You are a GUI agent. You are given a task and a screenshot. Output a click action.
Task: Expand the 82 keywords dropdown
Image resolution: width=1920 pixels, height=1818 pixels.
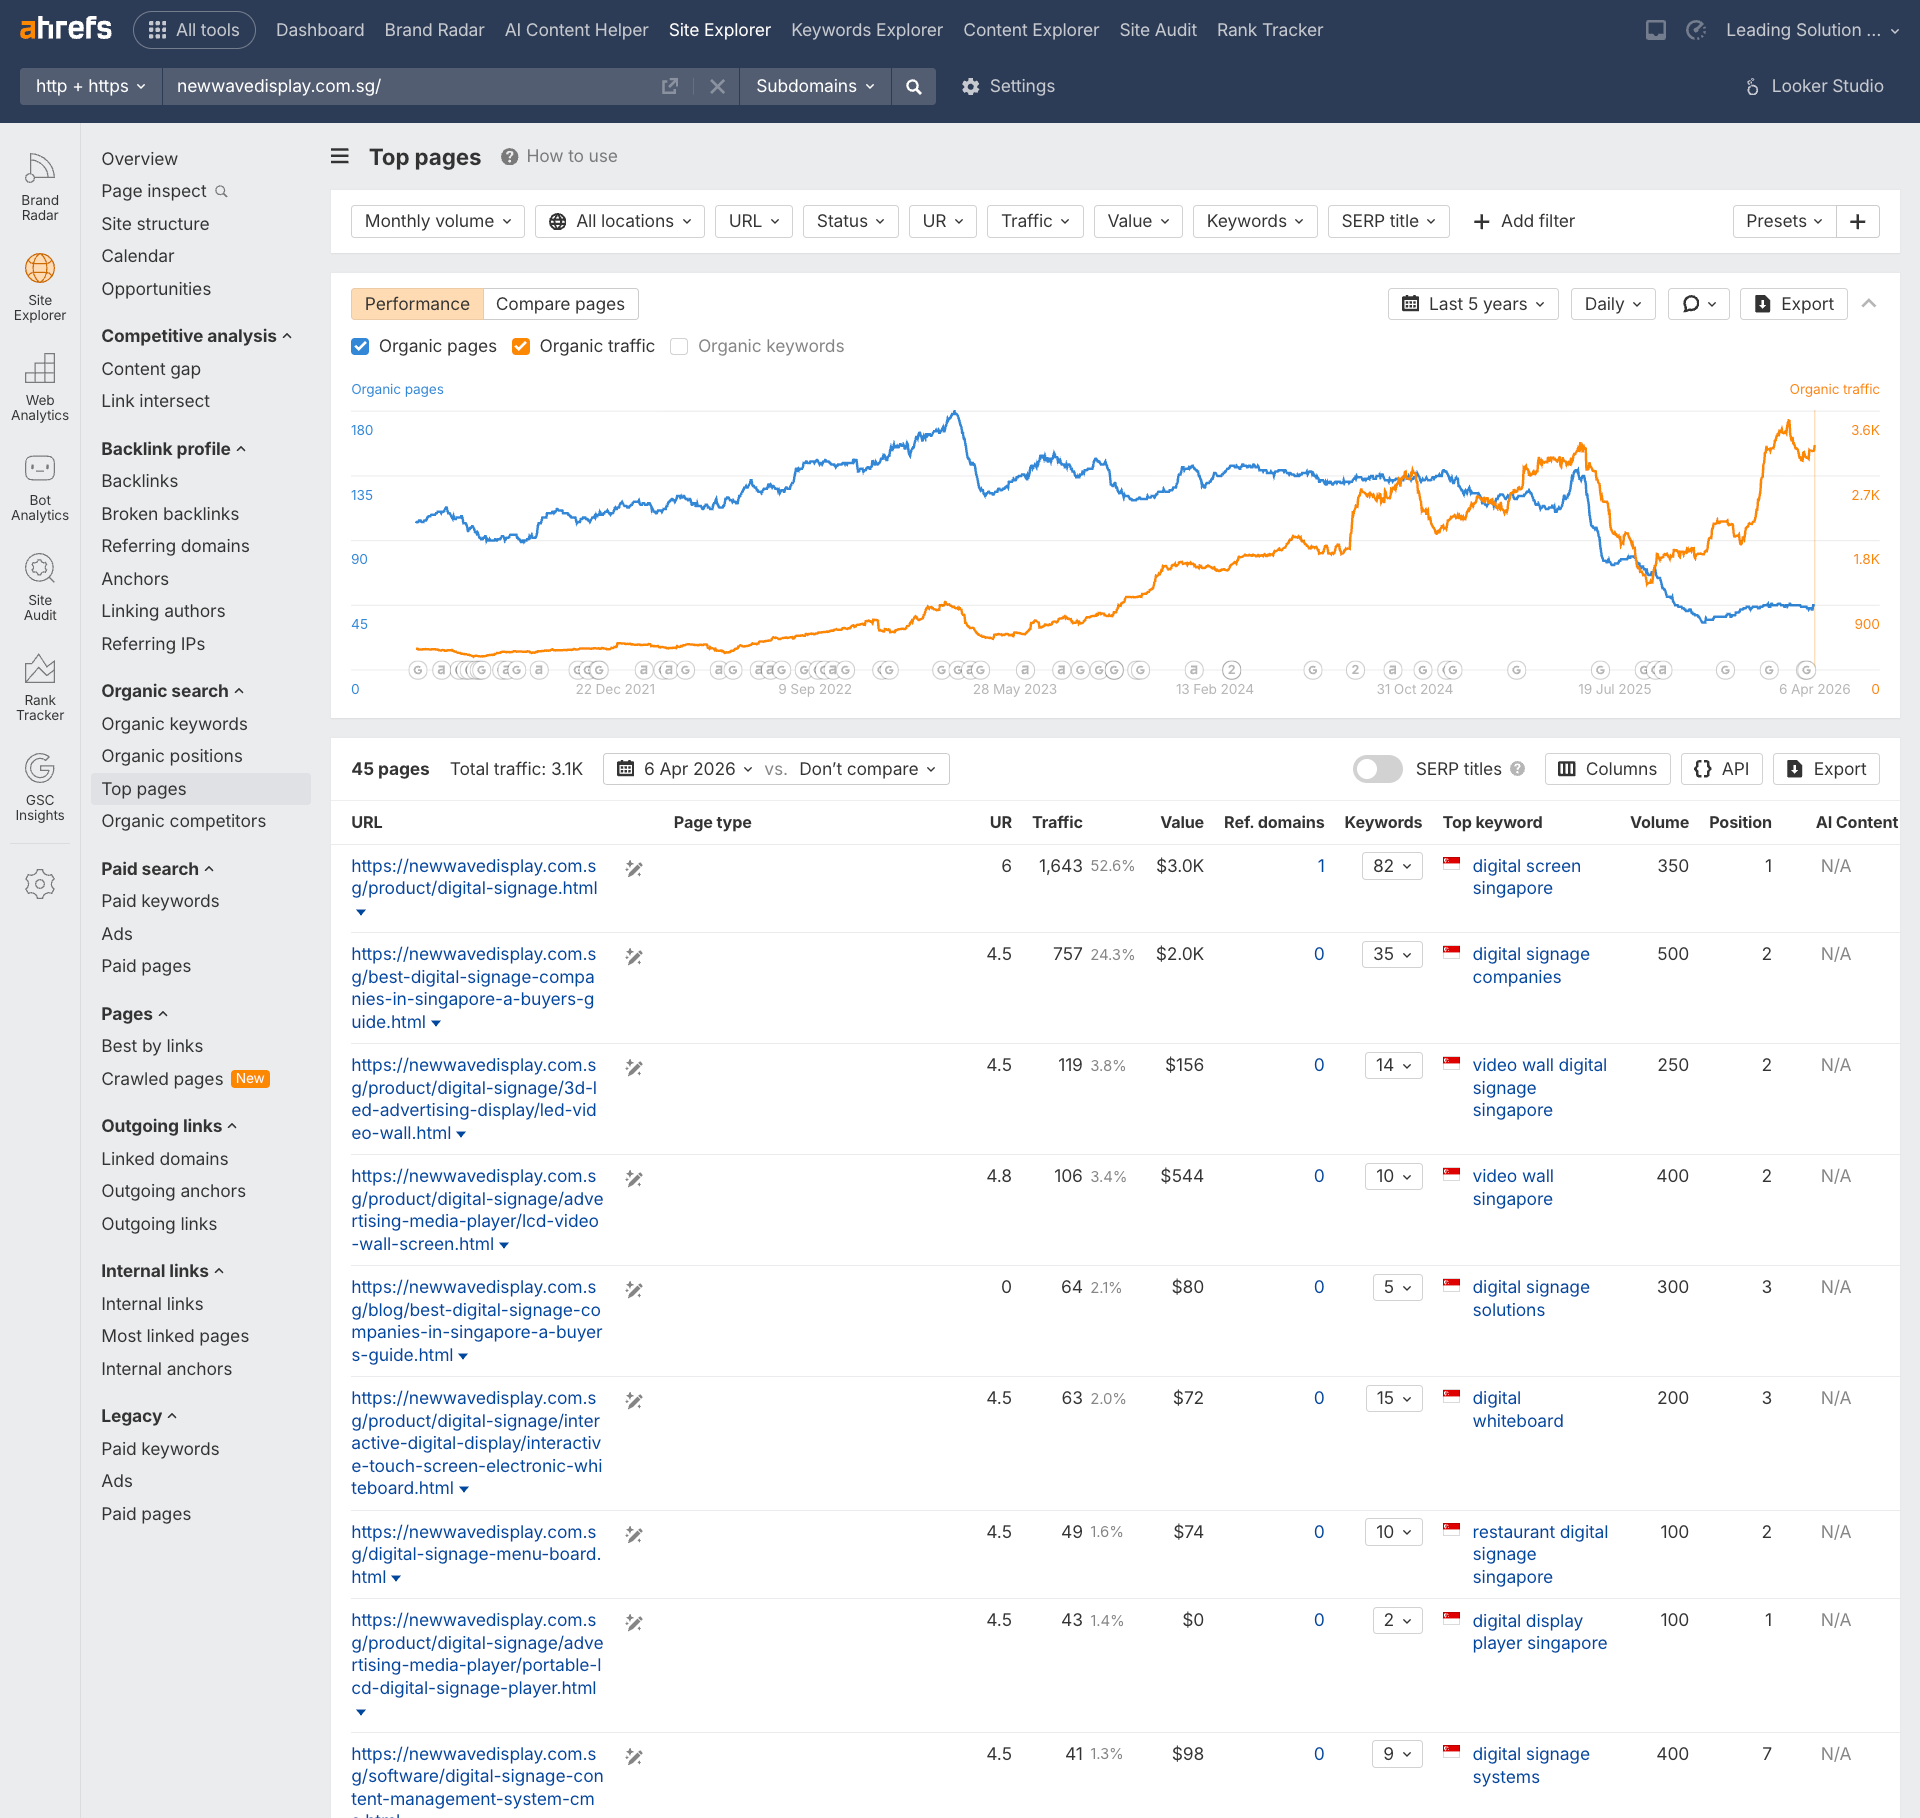pyautogui.click(x=1392, y=866)
